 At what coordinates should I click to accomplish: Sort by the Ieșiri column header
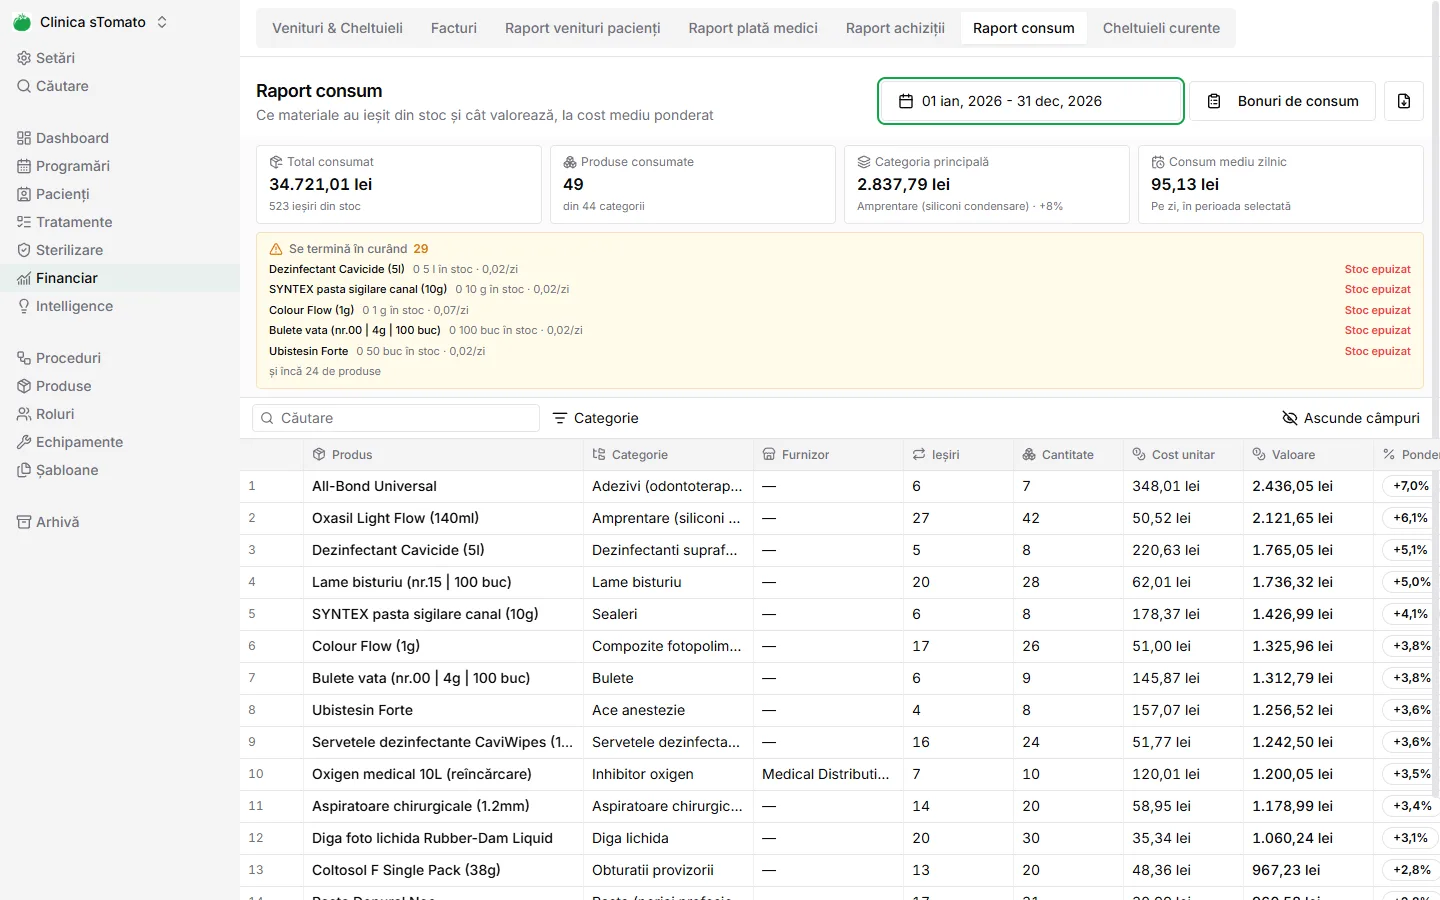(x=958, y=454)
